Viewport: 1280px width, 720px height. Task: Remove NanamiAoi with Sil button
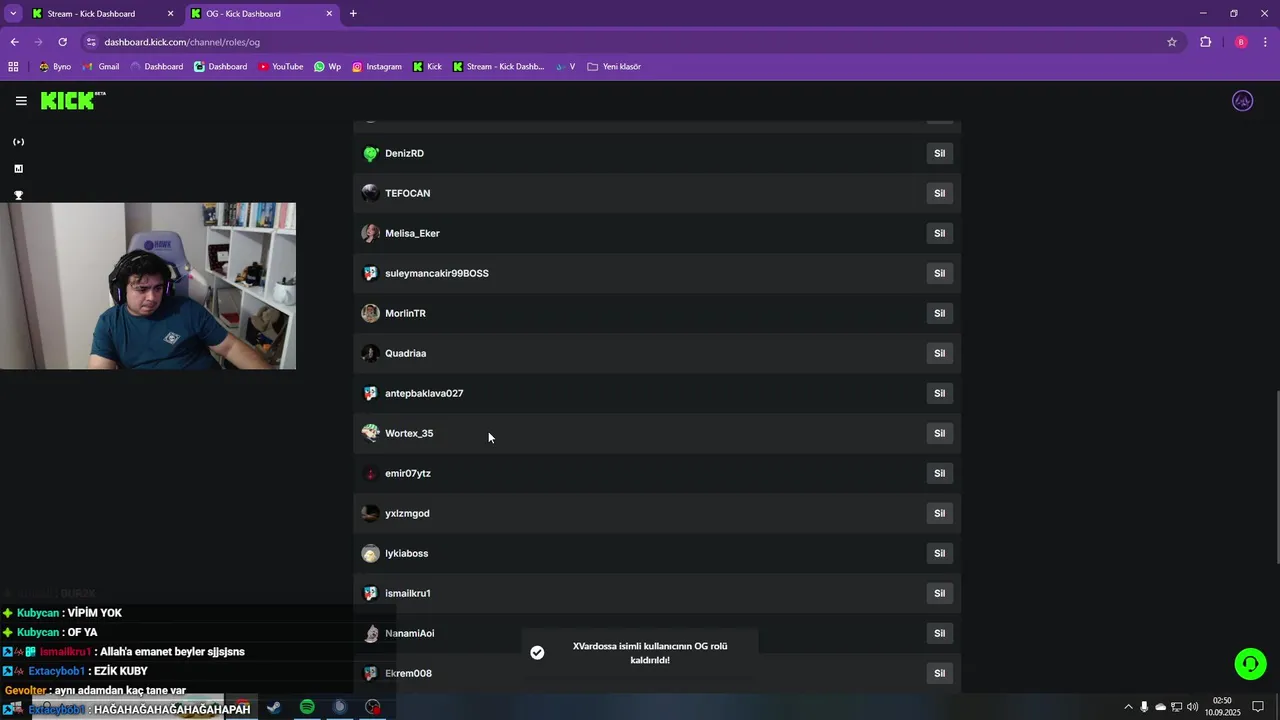[939, 633]
